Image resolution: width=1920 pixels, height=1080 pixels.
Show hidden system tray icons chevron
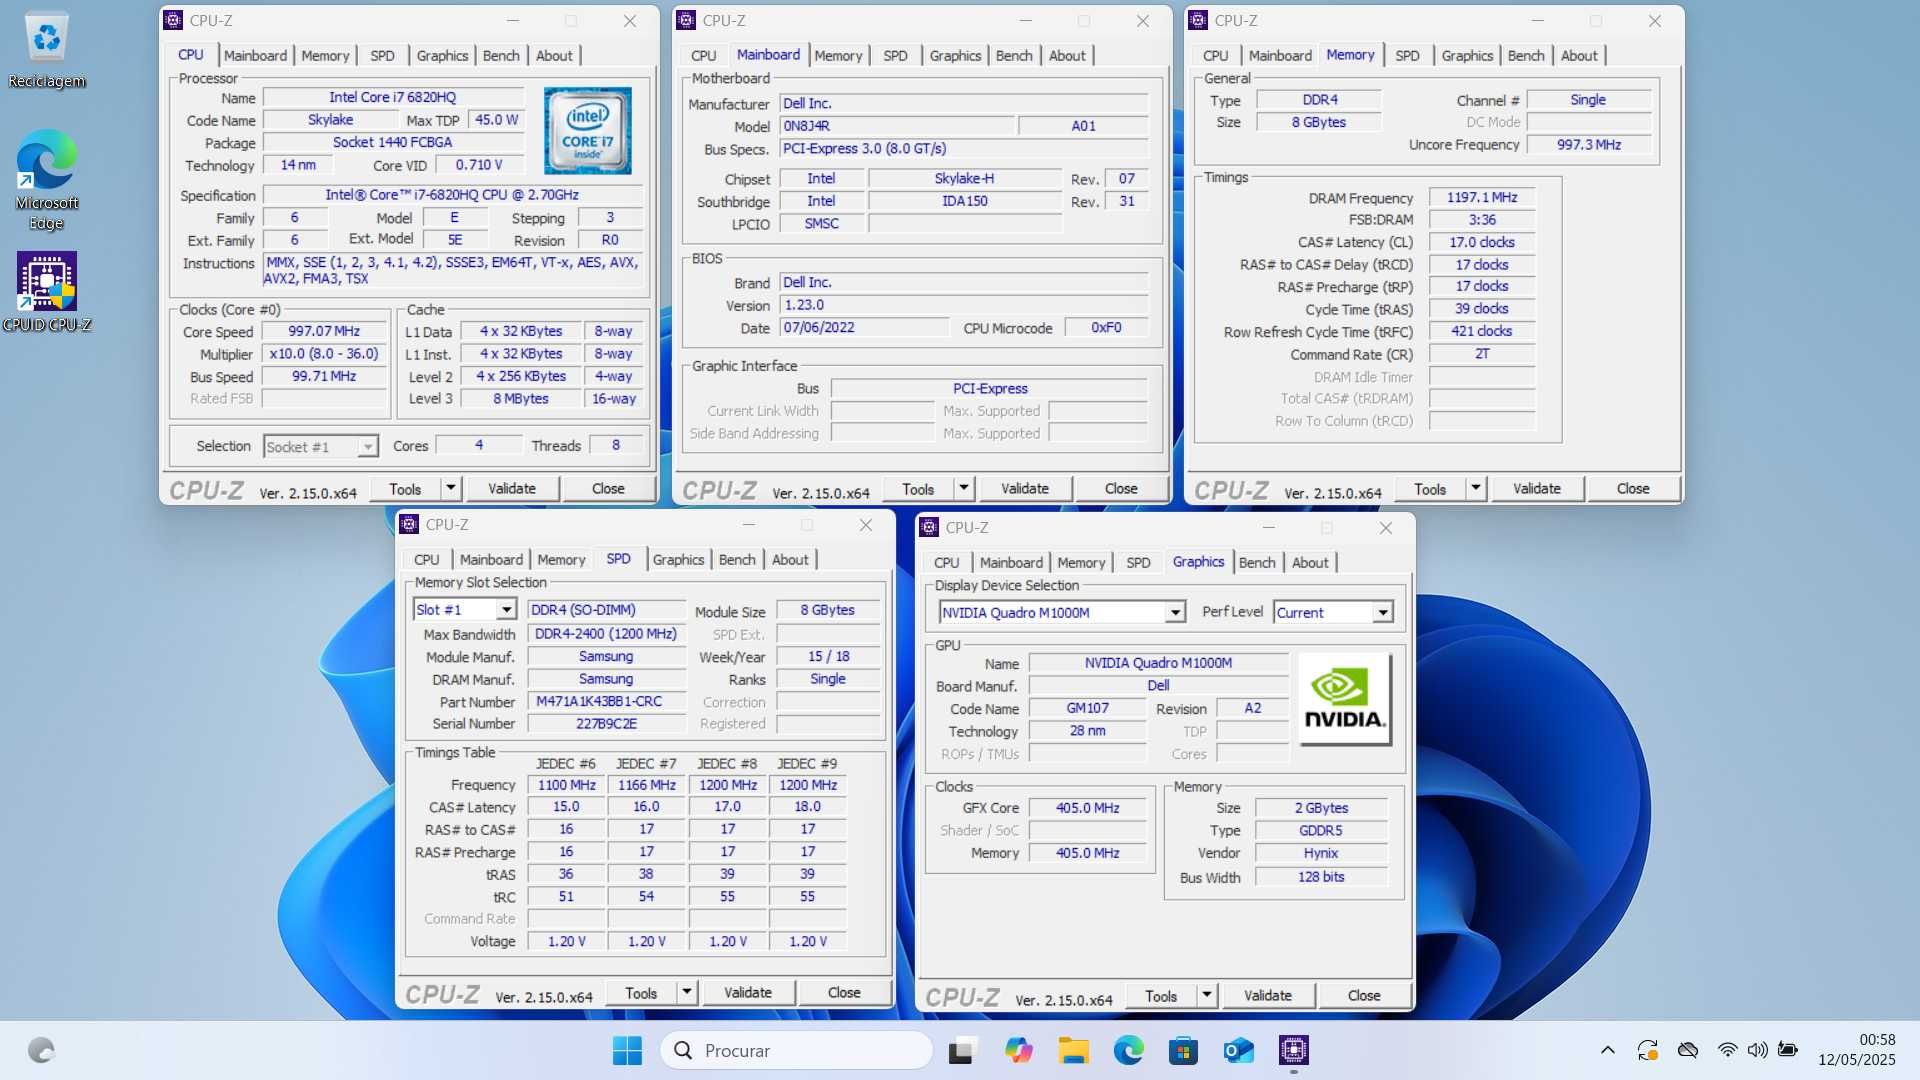(x=1607, y=1050)
